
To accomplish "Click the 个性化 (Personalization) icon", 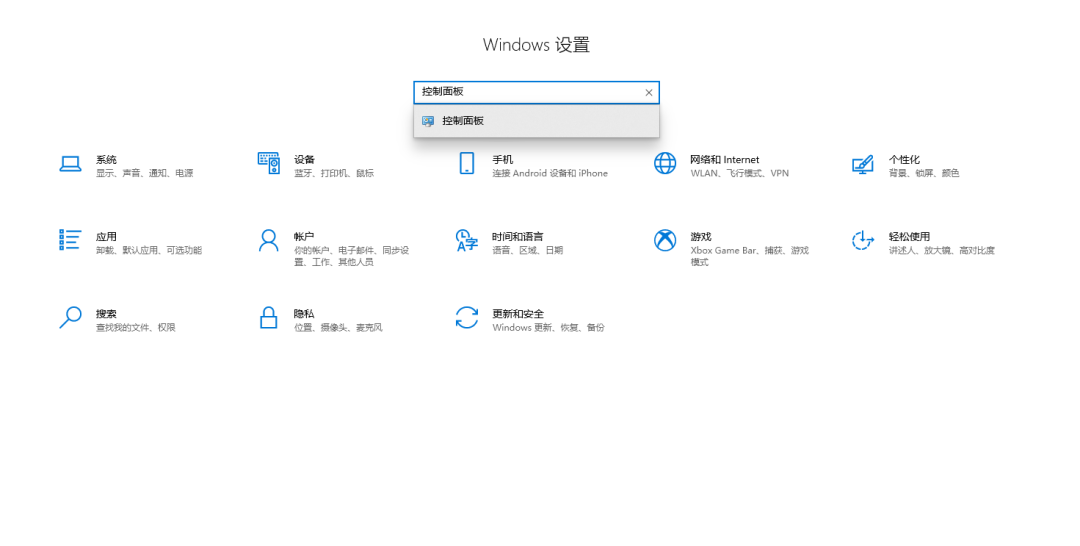I will 863,164.
